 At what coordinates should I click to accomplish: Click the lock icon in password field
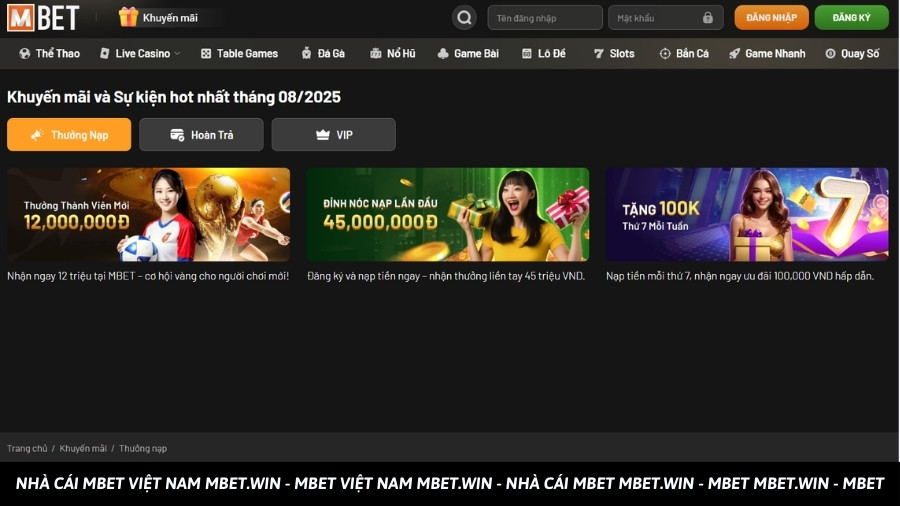(x=708, y=18)
